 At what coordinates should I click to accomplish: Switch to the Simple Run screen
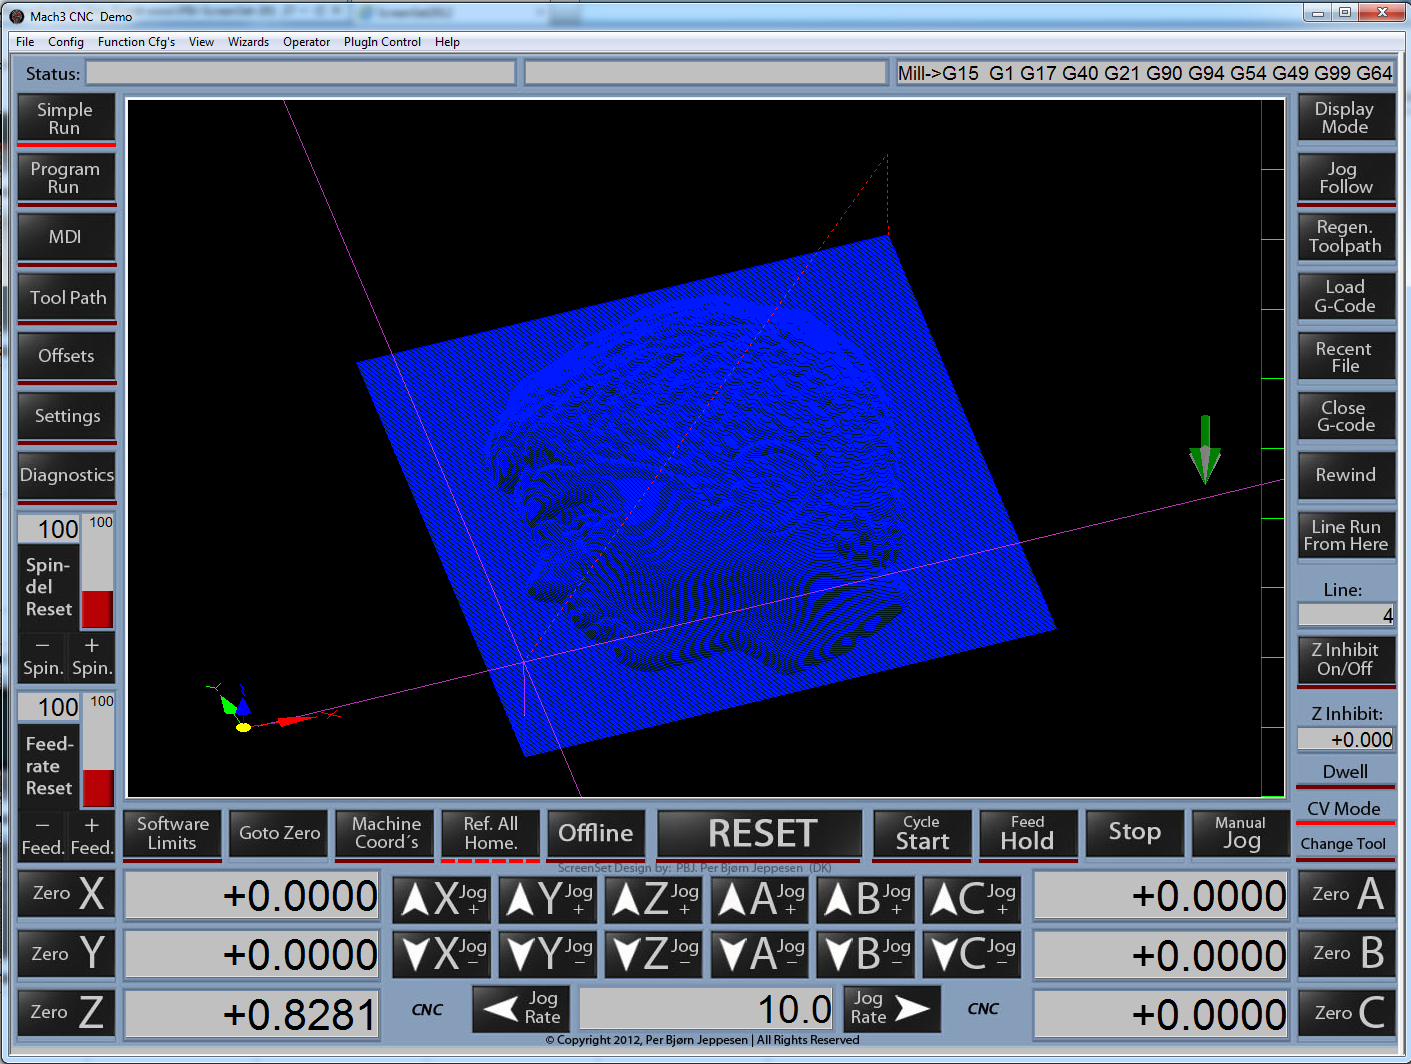66,119
